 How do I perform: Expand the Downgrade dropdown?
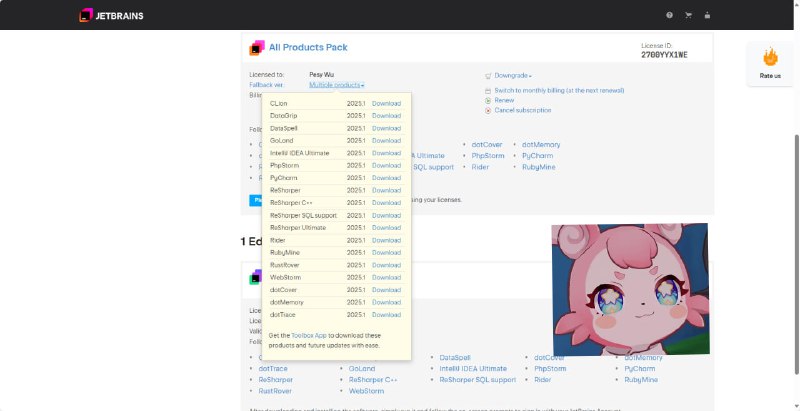coord(512,75)
